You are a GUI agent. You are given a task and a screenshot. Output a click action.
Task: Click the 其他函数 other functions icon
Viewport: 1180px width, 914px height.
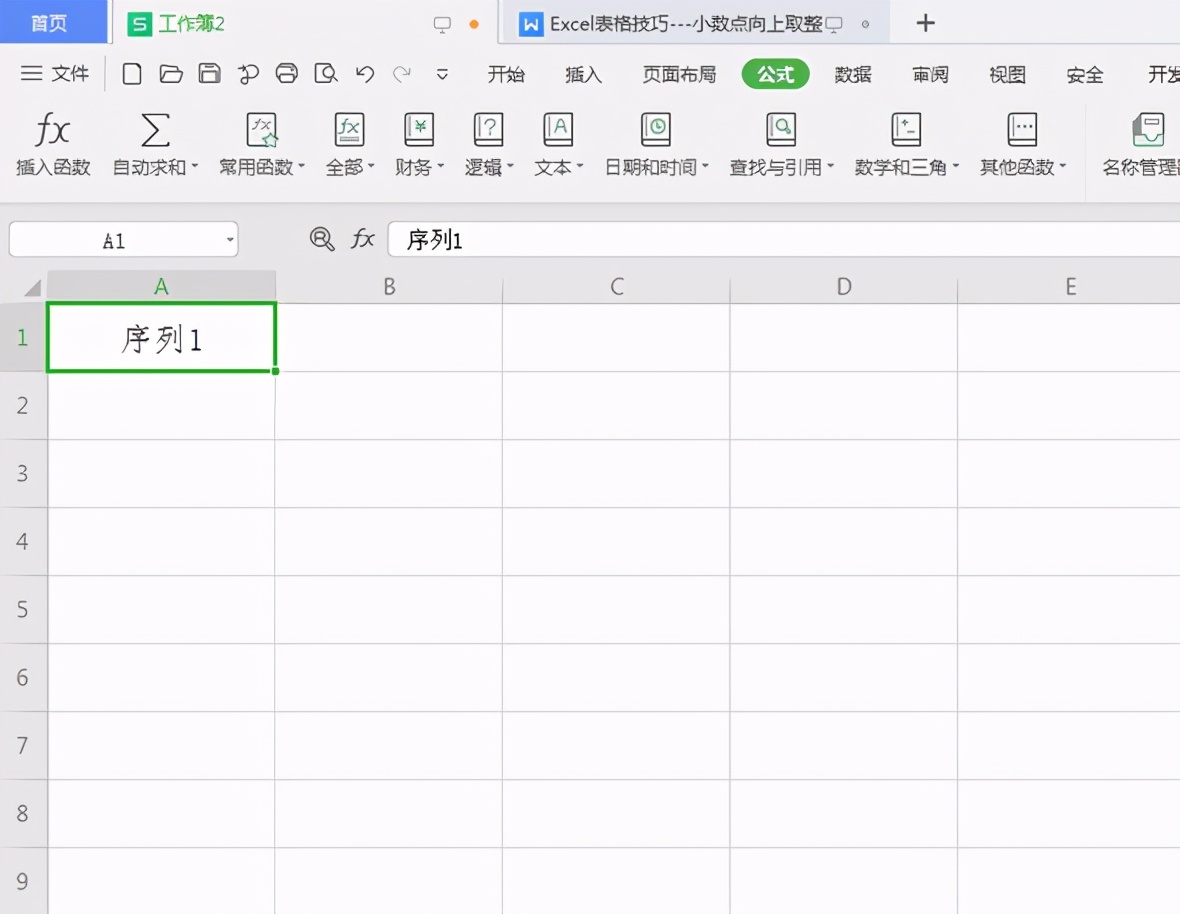pos(1022,129)
